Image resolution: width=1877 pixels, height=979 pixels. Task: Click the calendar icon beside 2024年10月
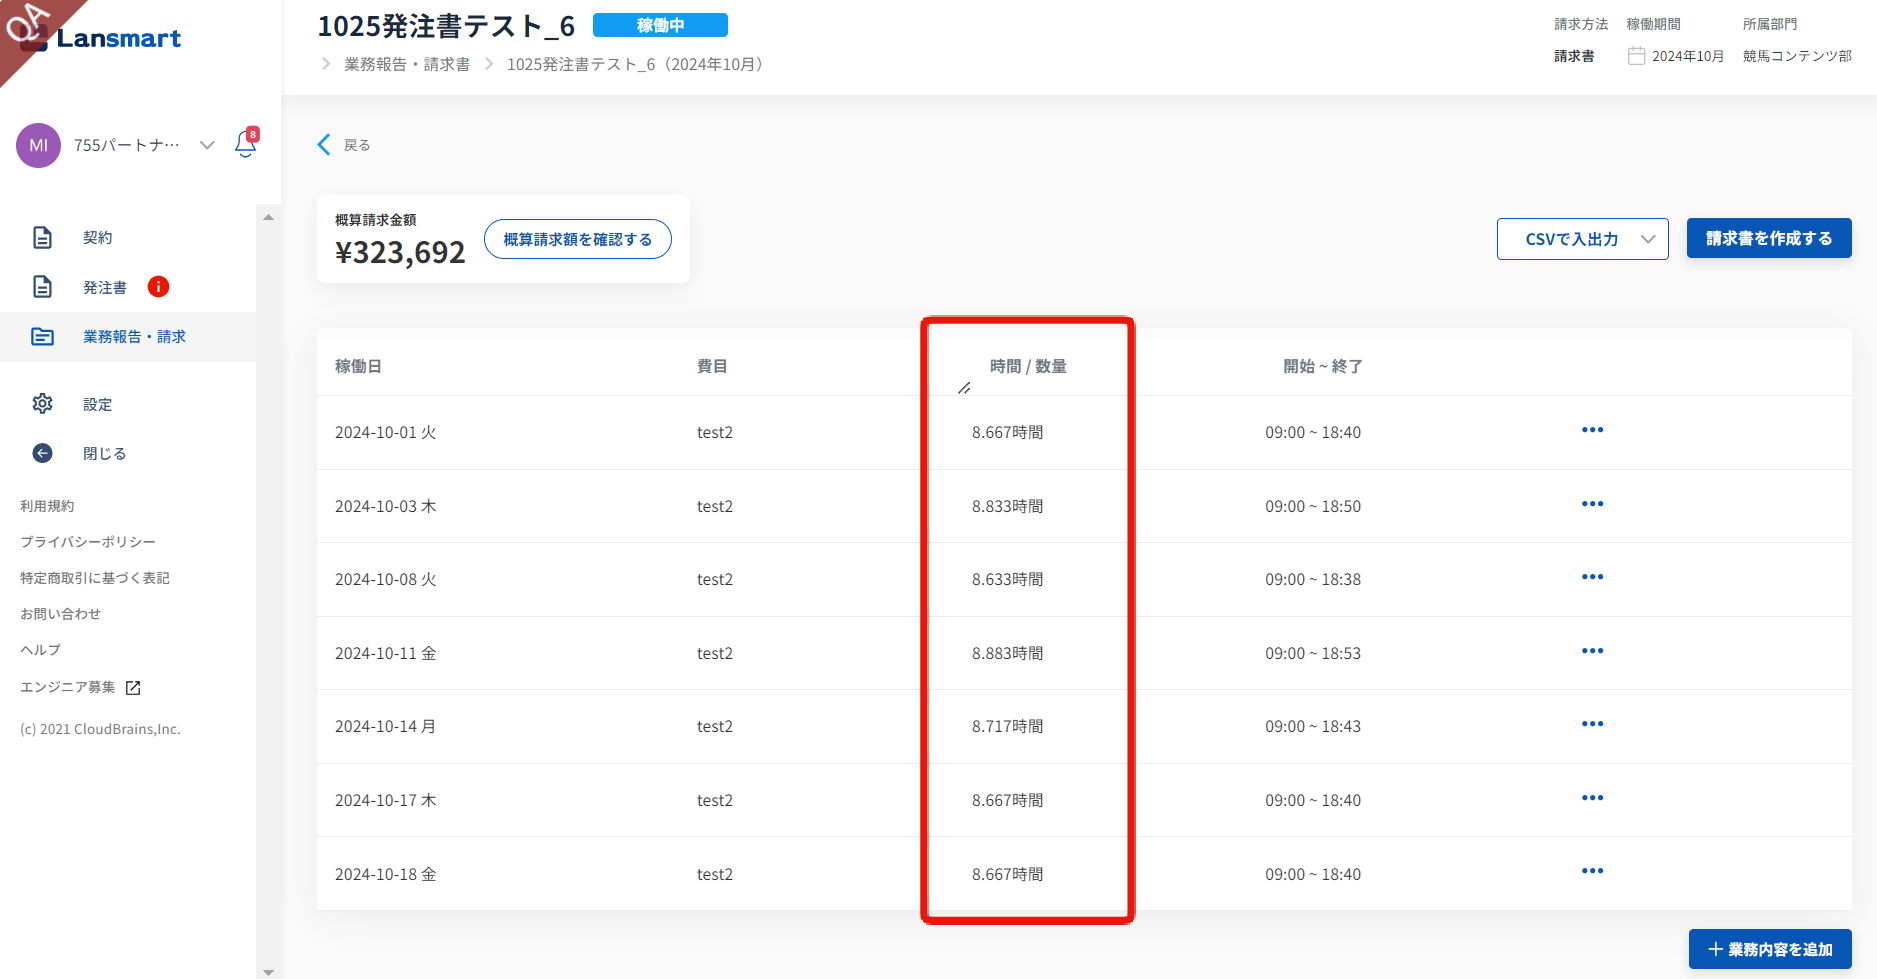click(x=1636, y=56)
